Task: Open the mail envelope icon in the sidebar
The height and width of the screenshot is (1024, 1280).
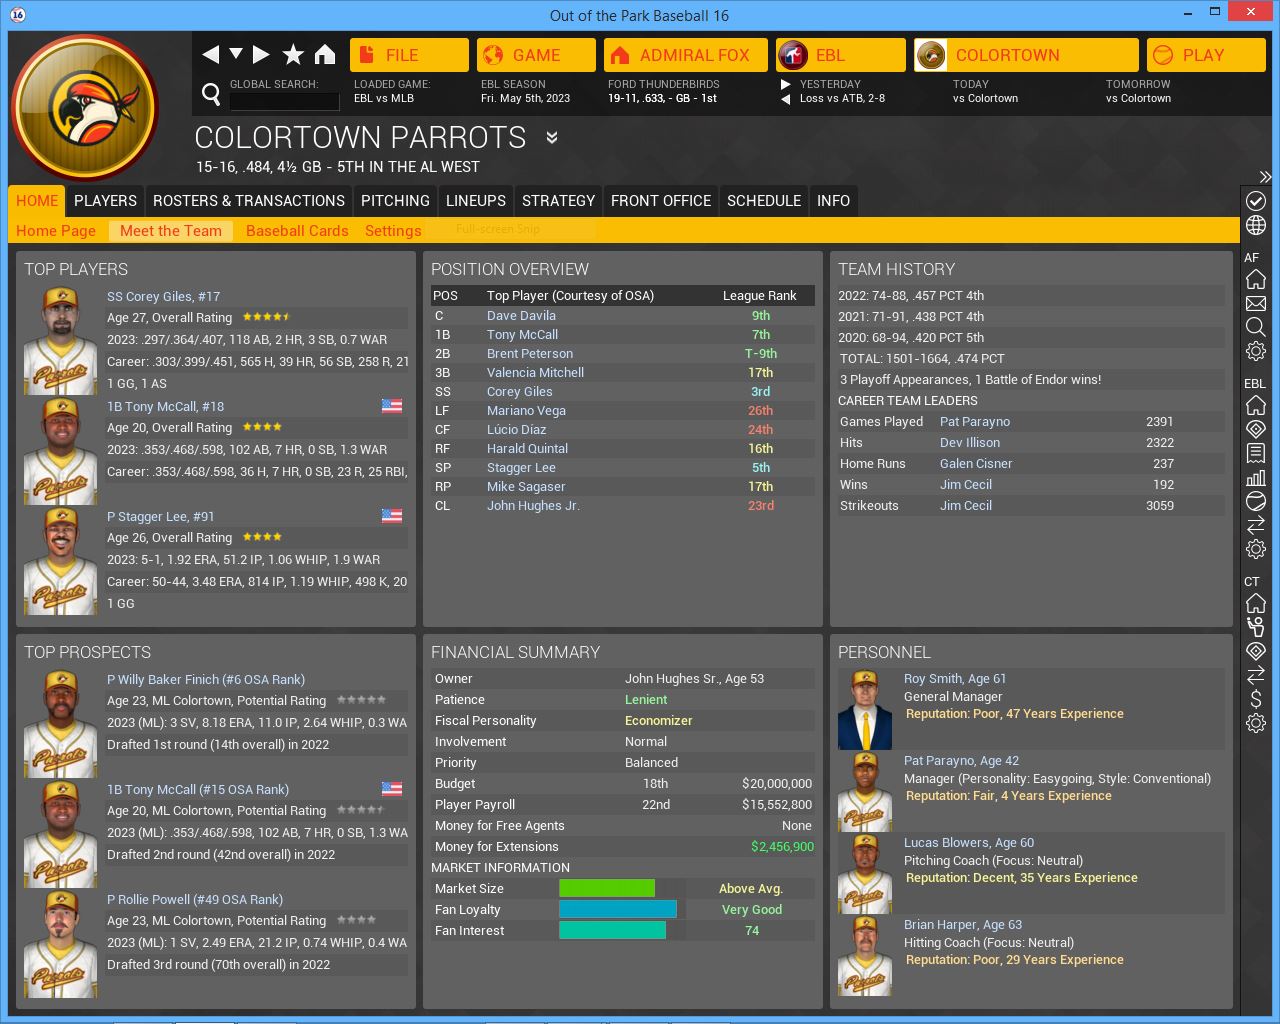Action: (1256, 303)
